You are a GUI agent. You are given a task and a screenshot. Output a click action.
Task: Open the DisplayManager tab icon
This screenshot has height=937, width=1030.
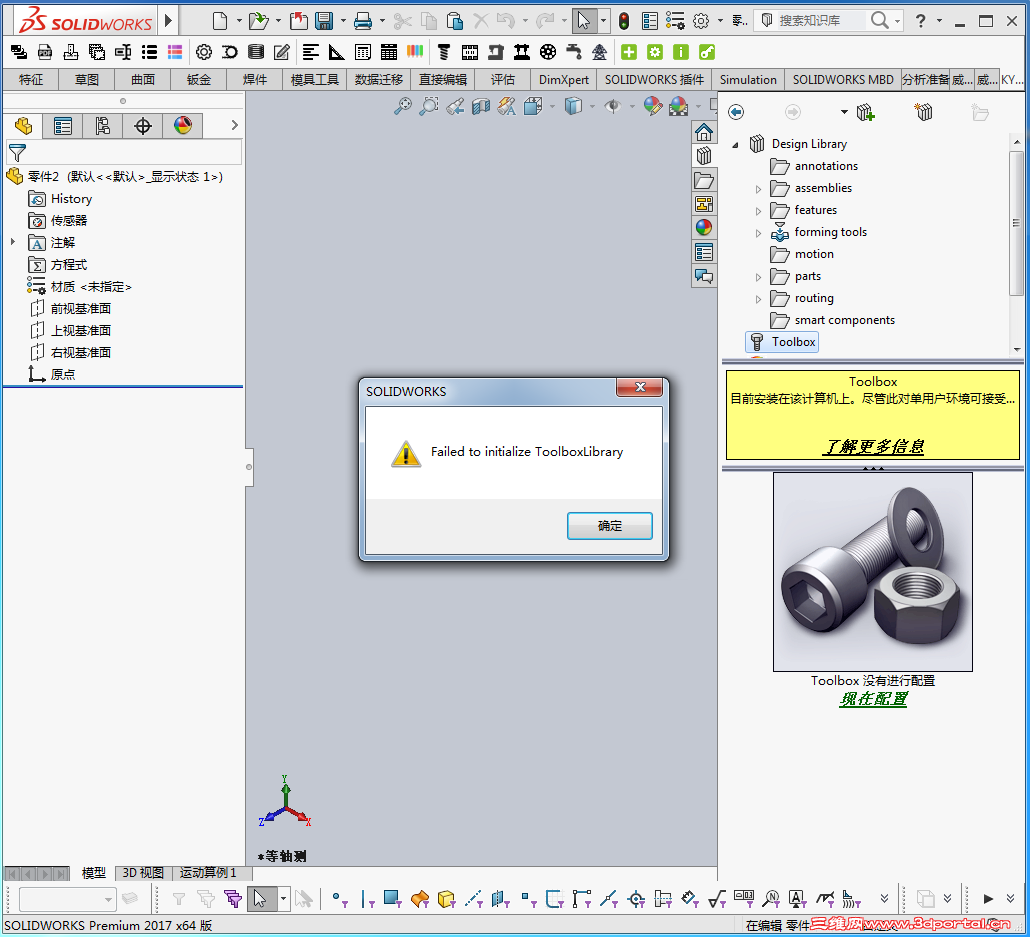point(183,126)
